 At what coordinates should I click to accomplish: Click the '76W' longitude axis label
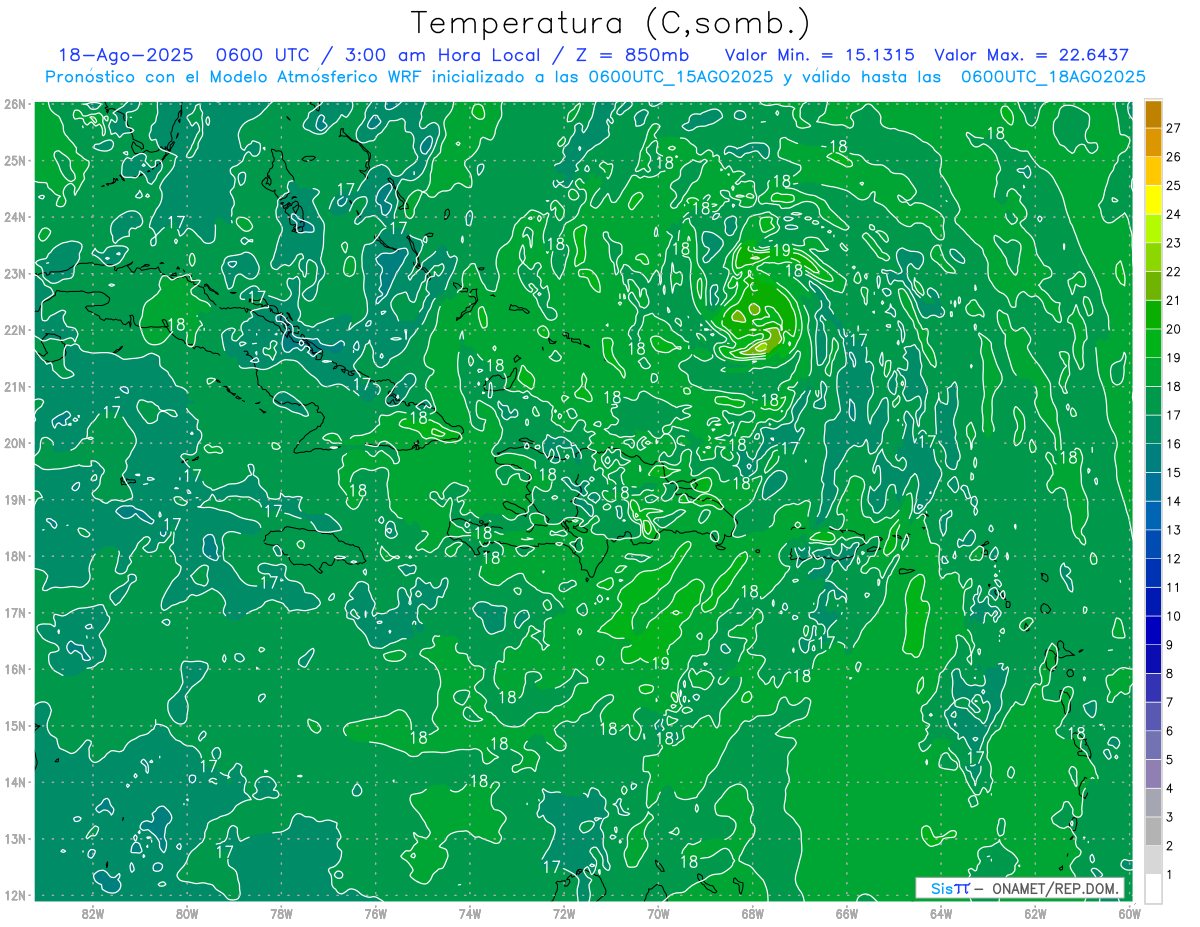(x=376, y=913)
